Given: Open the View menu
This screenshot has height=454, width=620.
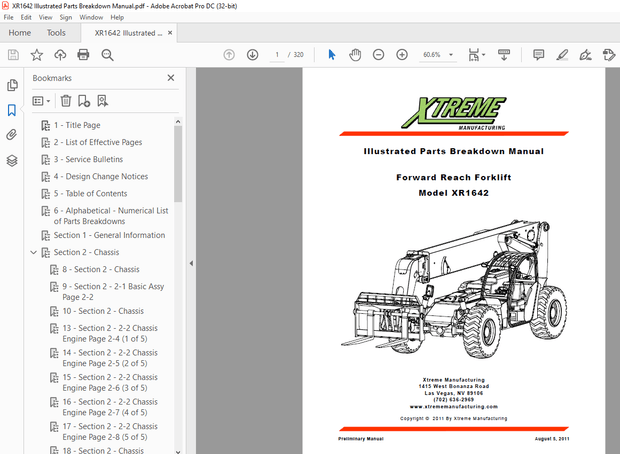Looking at the screenshot, I should pyautogui.click(x=45, y=17).
